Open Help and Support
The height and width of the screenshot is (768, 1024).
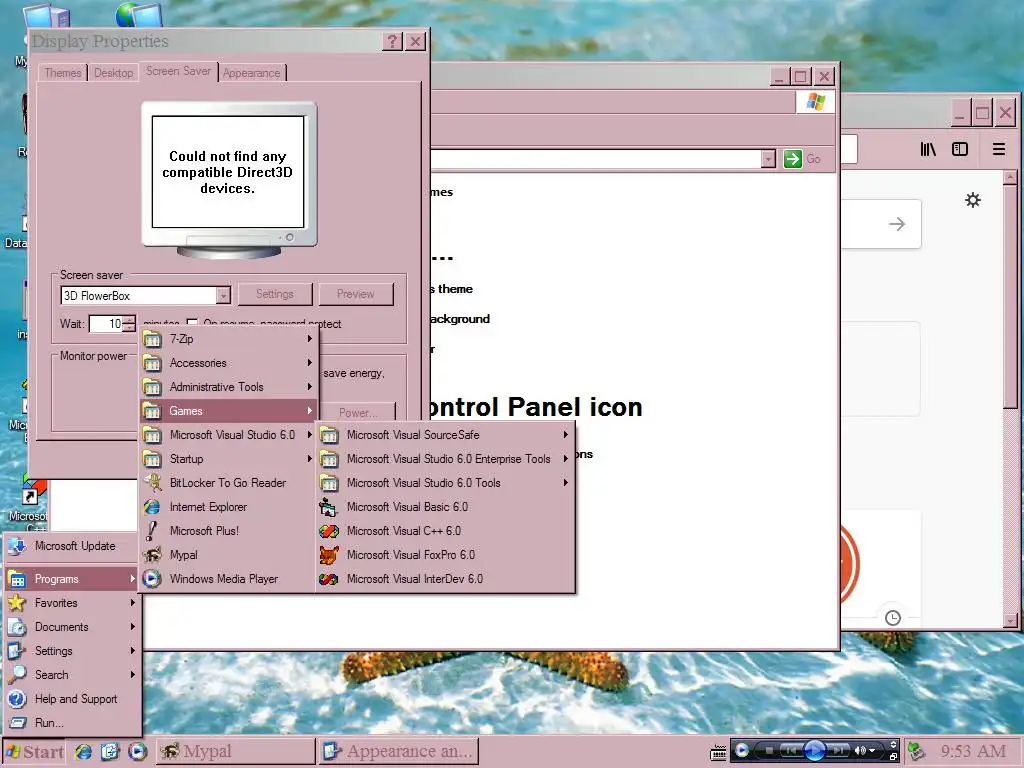click(x=72, y=699)
